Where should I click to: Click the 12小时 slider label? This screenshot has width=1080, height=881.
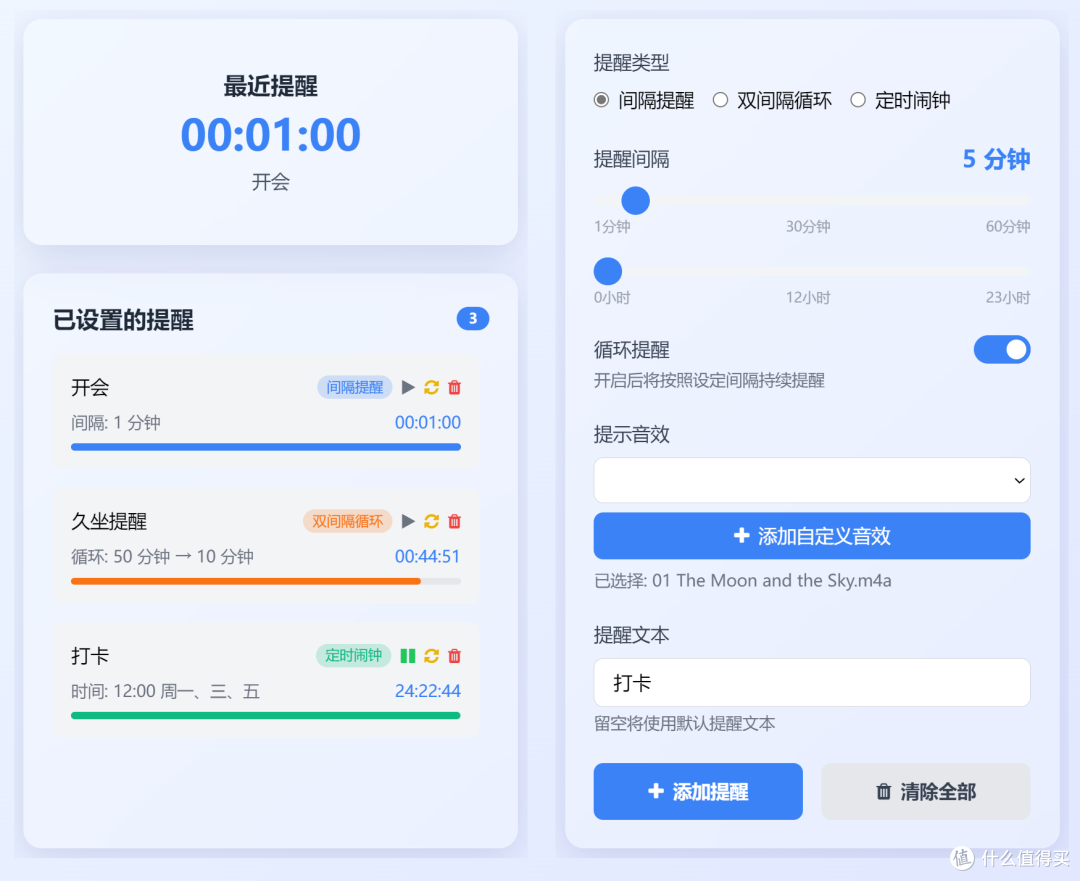[x=808, y=298]
